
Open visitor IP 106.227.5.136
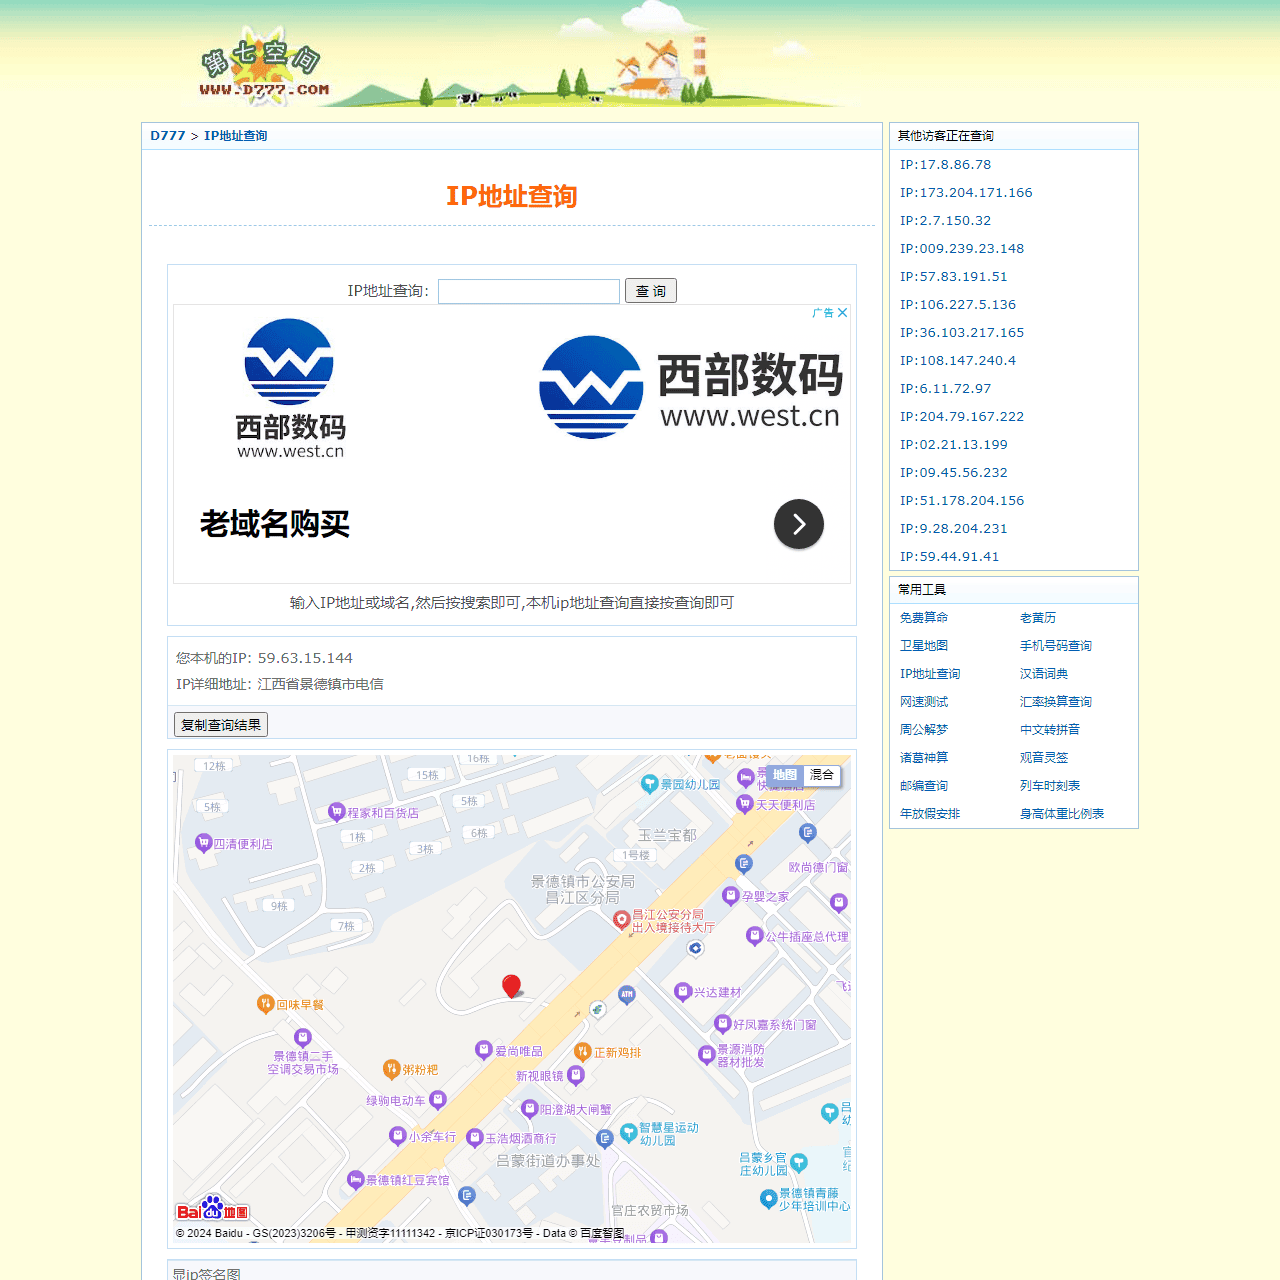(958, 305)
